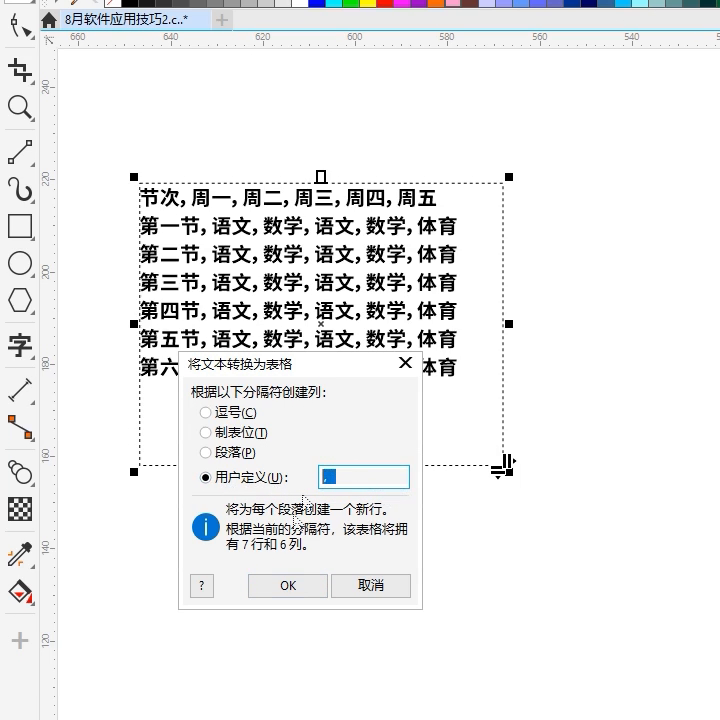This screenshot has width=720, height=720.
Task: Cancel the dialog with 取消
Action: [371, 585]
